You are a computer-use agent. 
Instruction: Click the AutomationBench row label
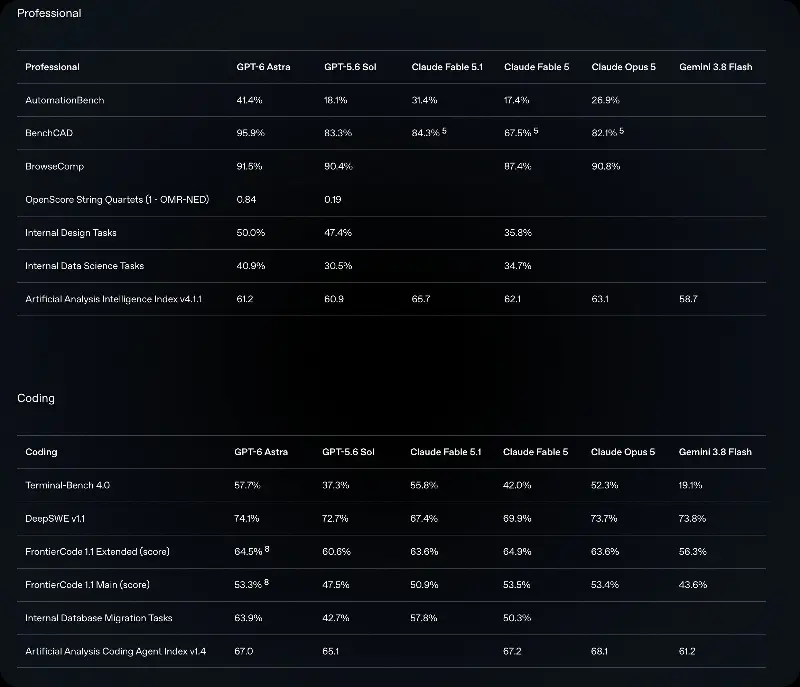coord(65,100)
